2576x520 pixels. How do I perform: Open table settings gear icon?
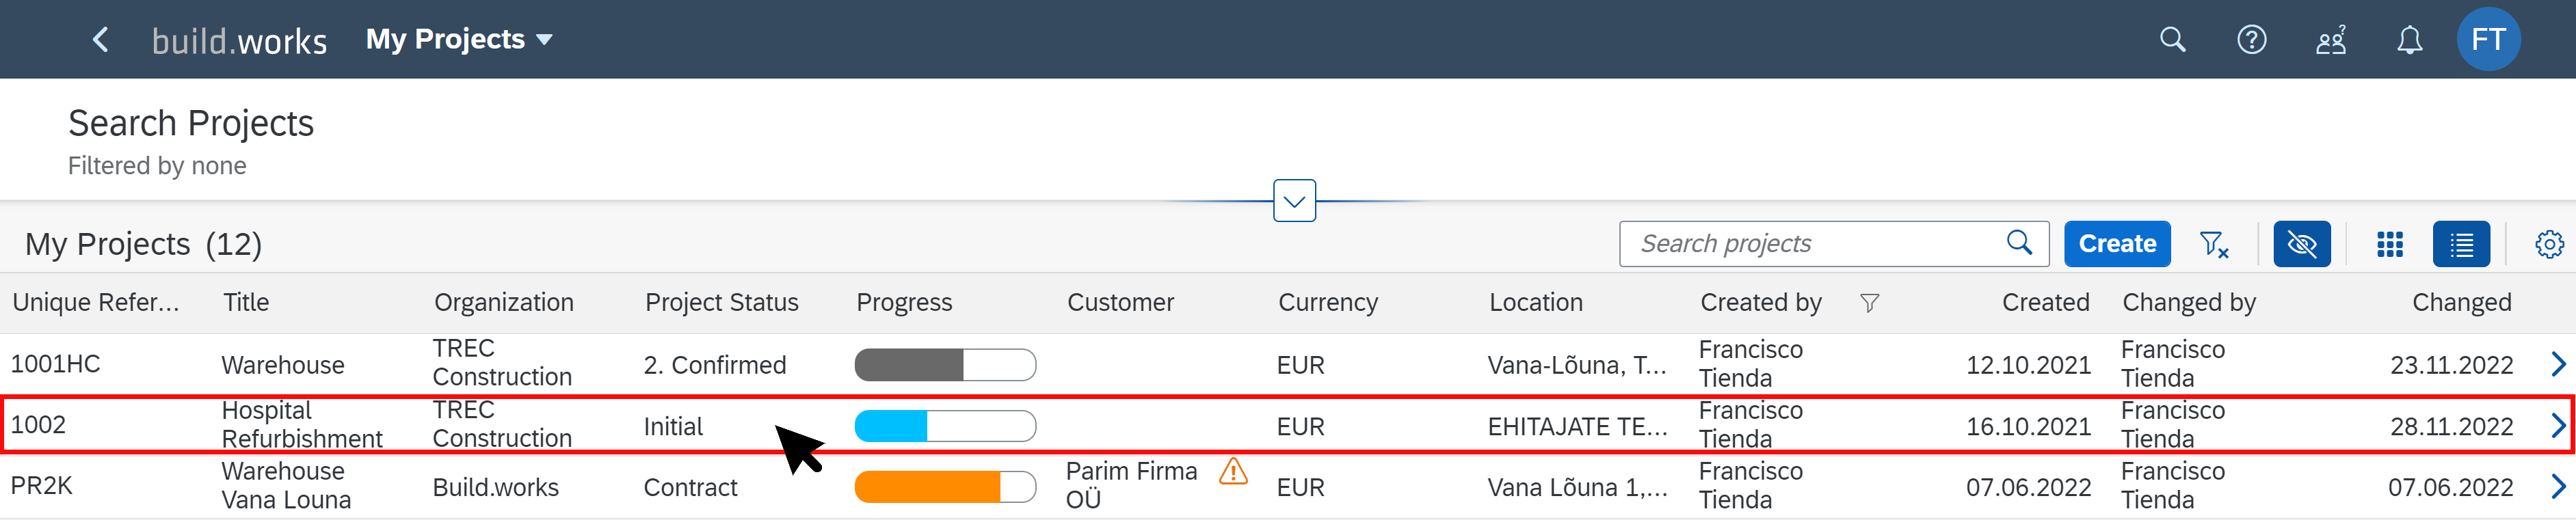(x=2549, y=244)
